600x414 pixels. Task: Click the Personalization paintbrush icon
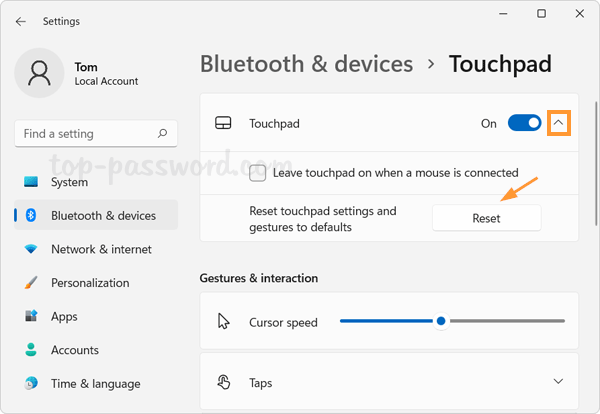point(31,283)
